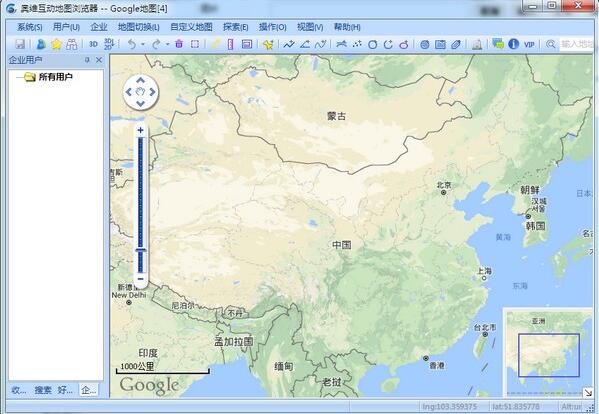Viewport: 599px width, 414px height.
Task: Open the 视图(V) menu
Action: (310, 27)
